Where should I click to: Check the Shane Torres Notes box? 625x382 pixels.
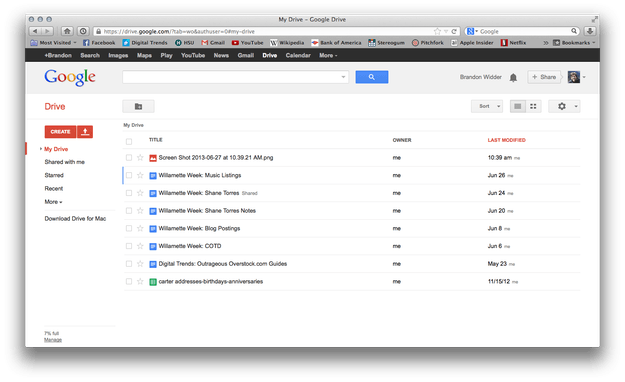(x=129, y=211)
